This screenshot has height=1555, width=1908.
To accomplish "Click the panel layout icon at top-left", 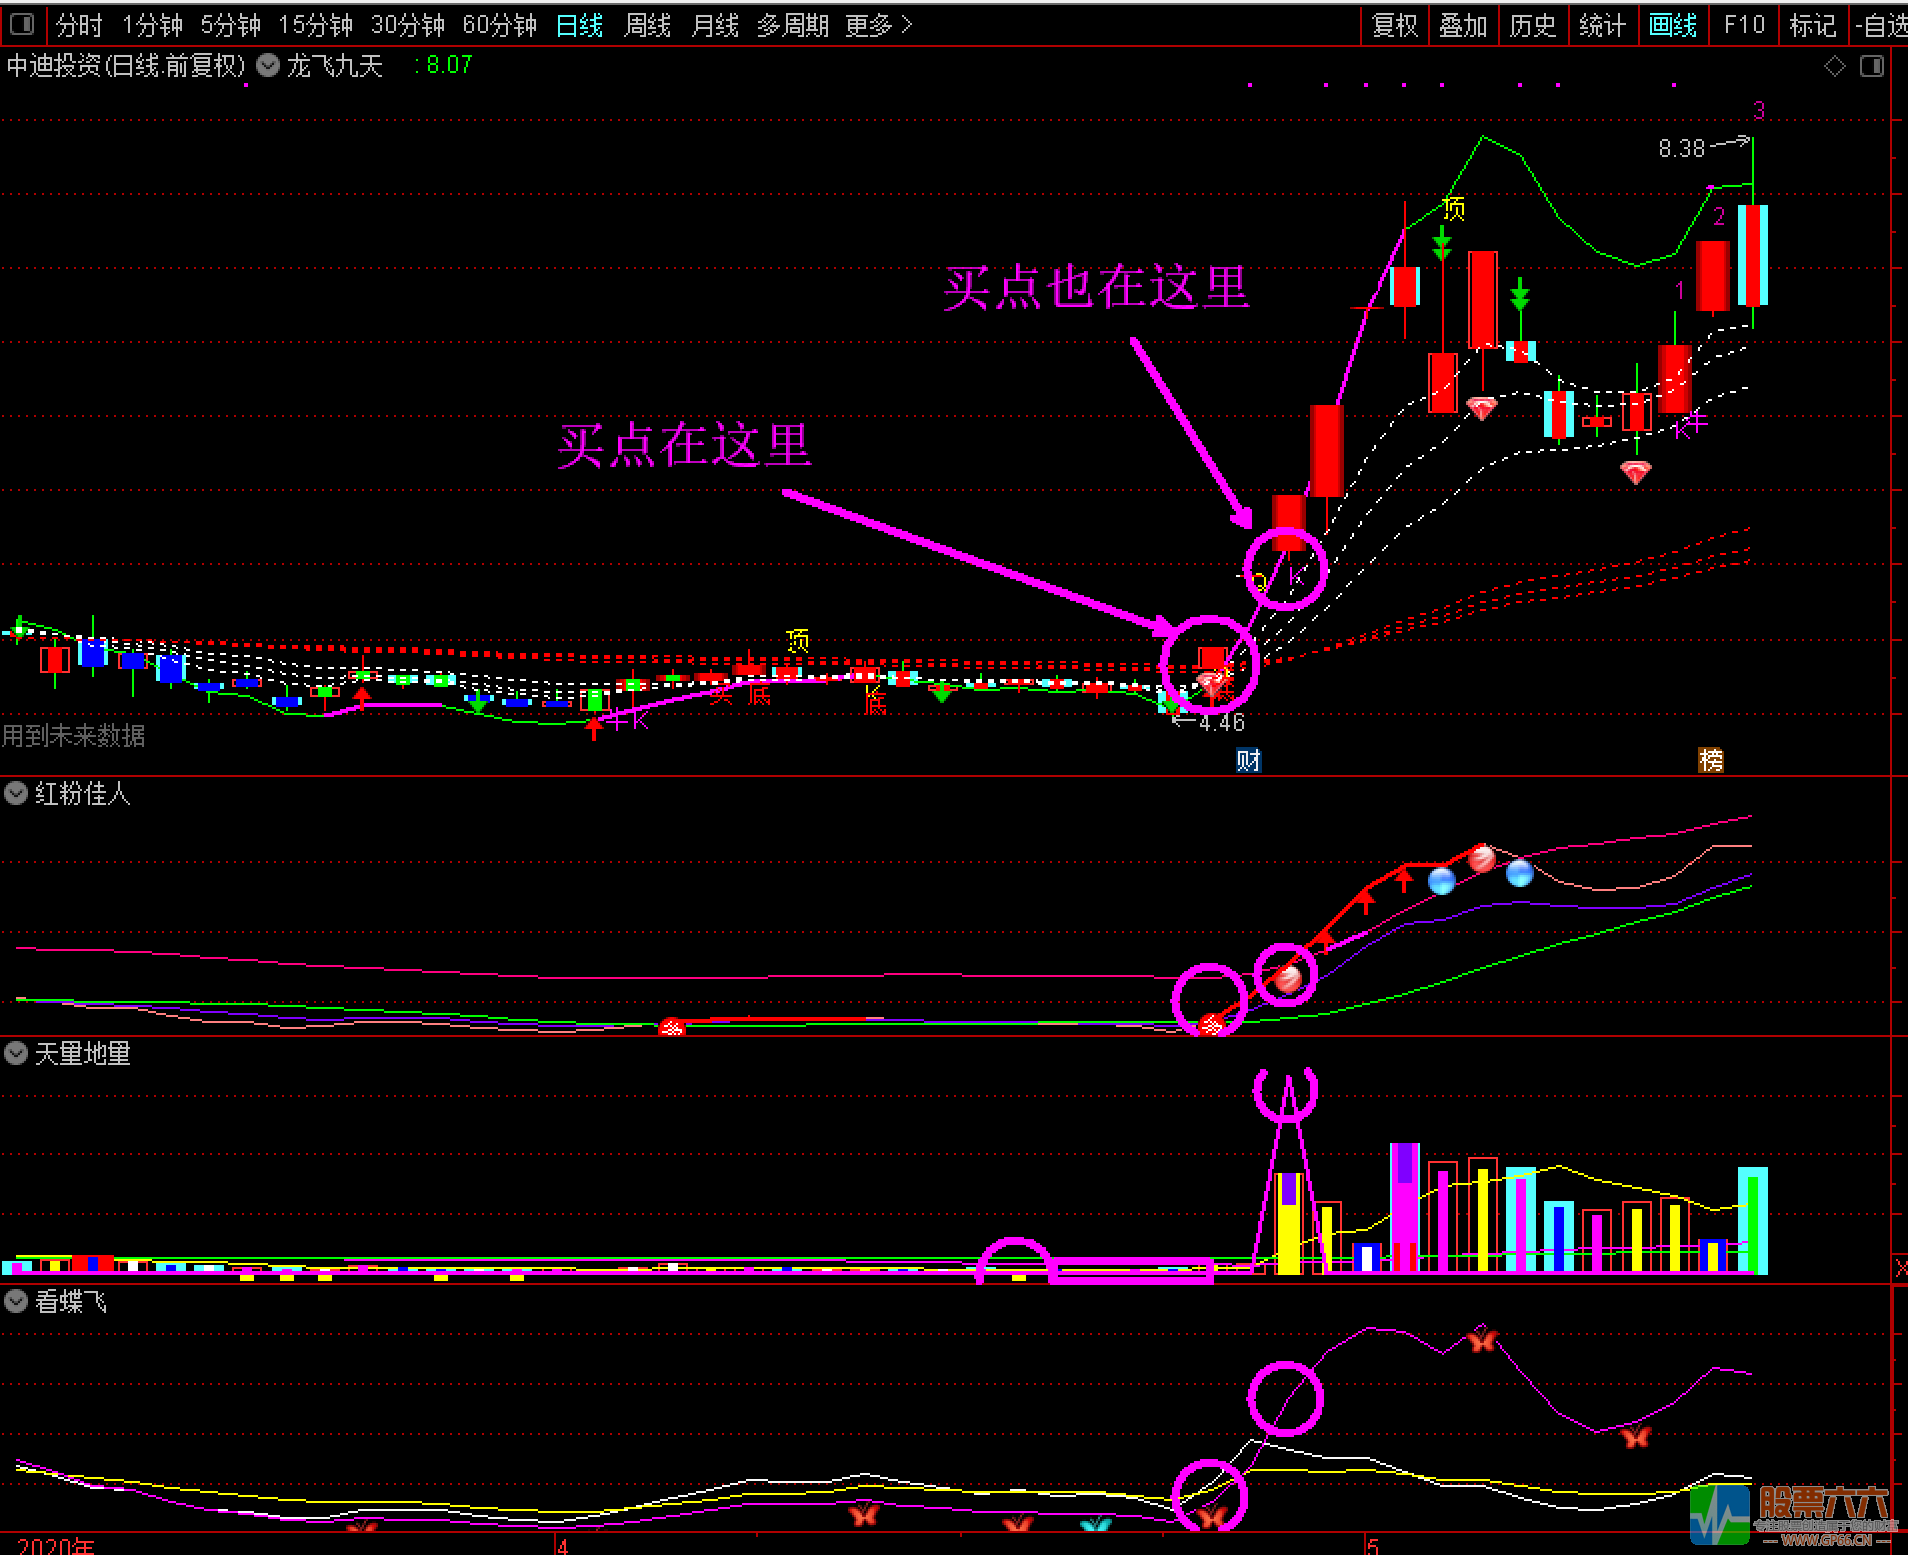I will pyautogui.click(x=21, y=24).
